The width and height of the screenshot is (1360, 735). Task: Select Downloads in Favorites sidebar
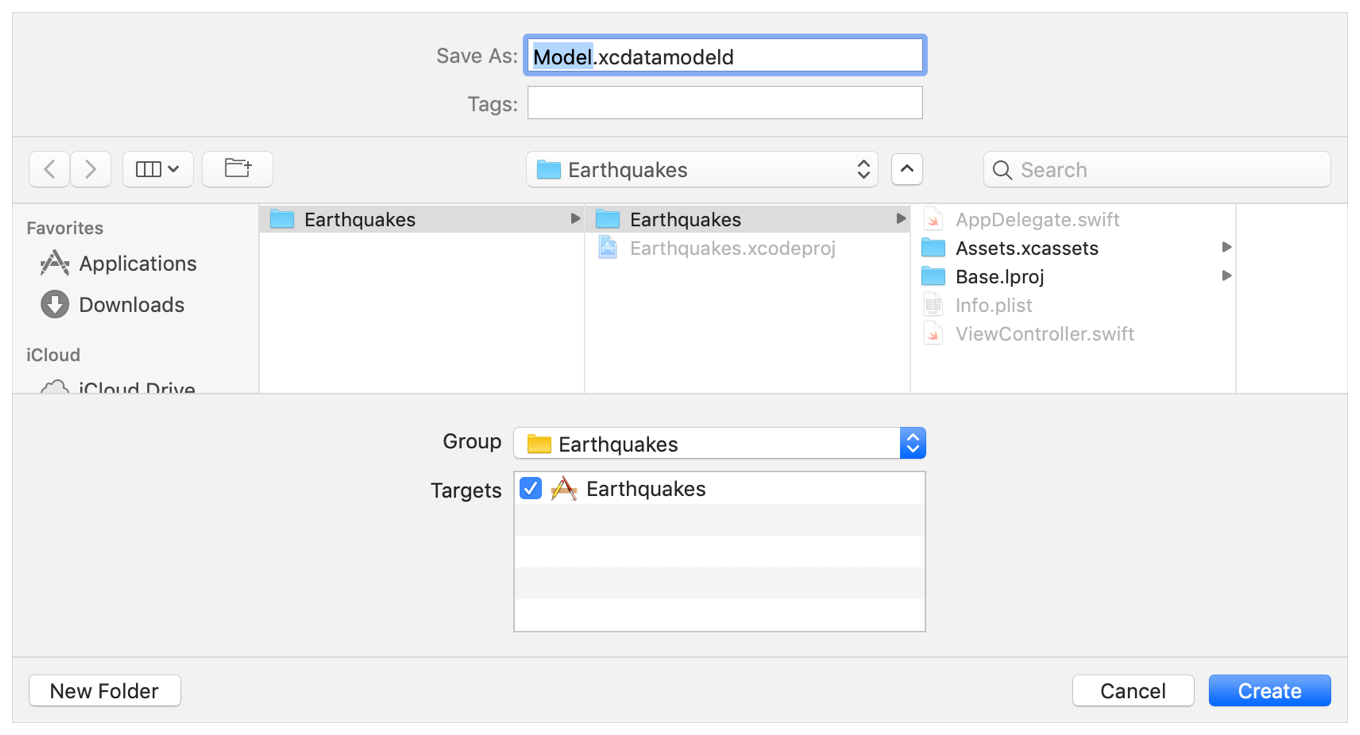[131, 305]
